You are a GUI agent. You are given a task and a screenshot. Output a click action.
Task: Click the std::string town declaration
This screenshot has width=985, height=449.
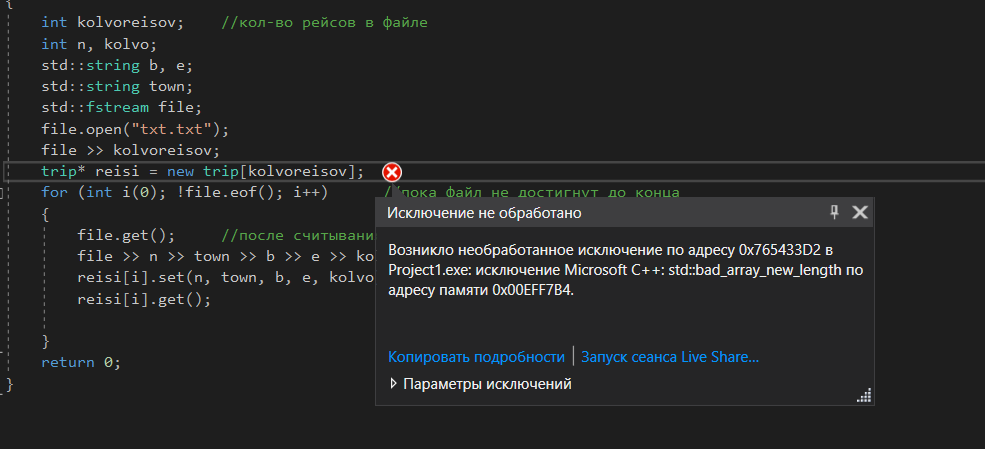pyautogui.click(x=117, y=86)
